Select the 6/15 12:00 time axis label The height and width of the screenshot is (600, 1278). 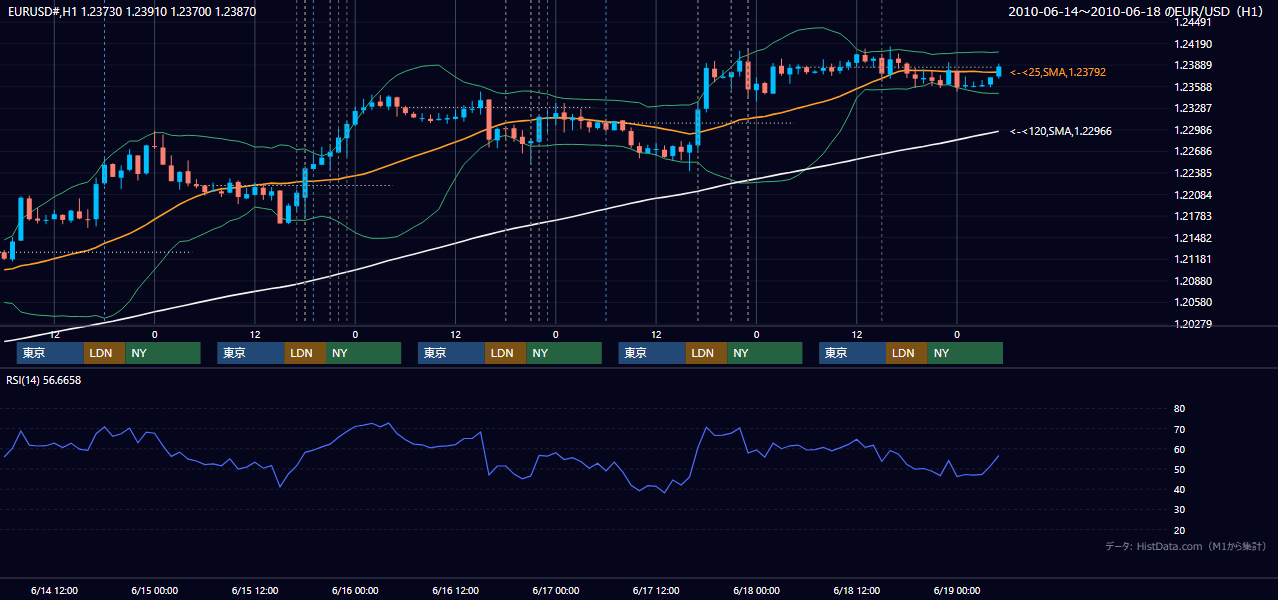[255, 591]
